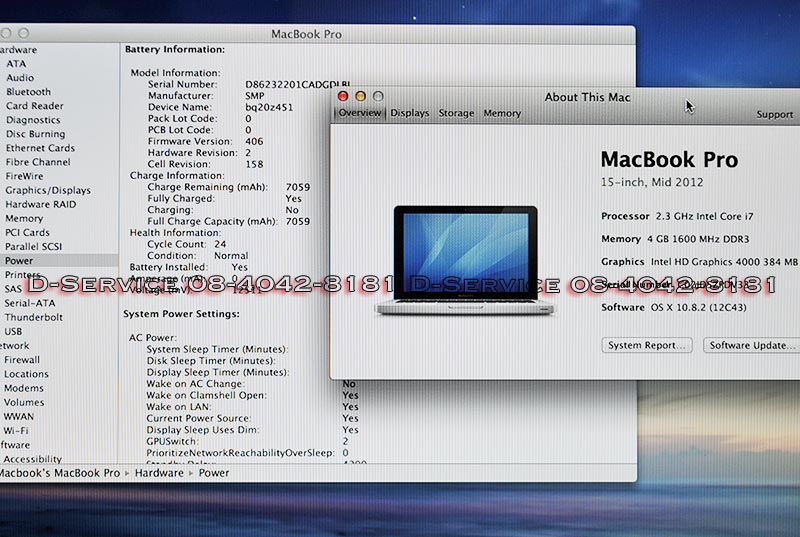Select the highlighted Power entry
Screen dimensions: 800x537
click(59, 261)
